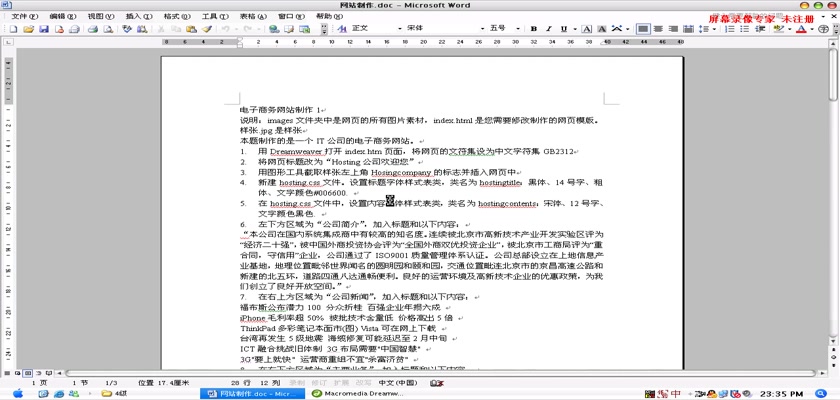This screenshot has width=840, height=400.
Task: Insert hyperlink globe icon
Action: (x=274, y=29)
